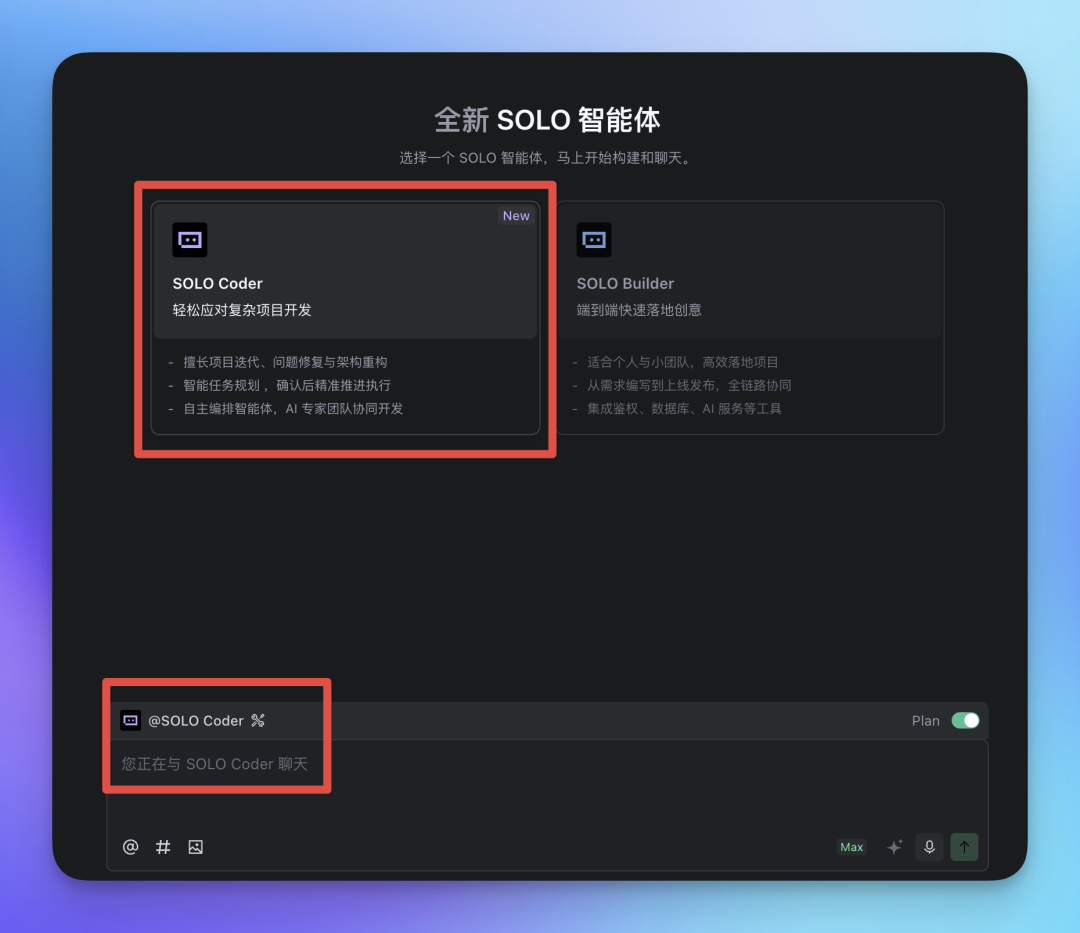This screenshot has height=933, width=1080.
Task: Expand the SOLO Coder card details
Action: 347,384
